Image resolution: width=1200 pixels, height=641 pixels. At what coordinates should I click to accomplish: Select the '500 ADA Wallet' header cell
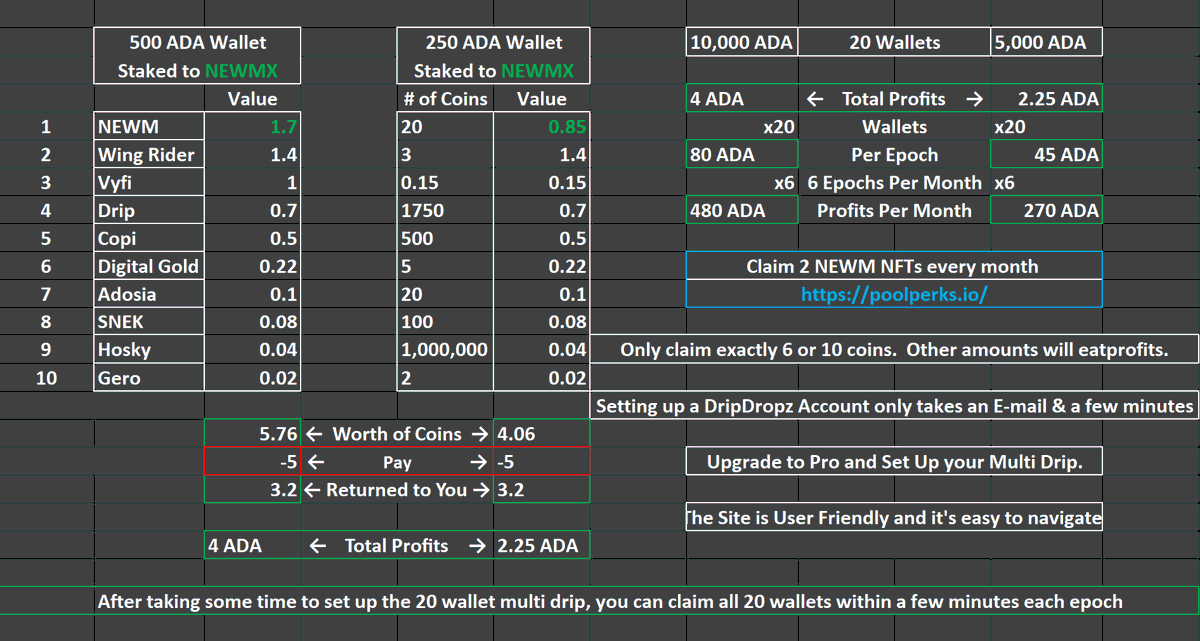[x=198, y=43]
